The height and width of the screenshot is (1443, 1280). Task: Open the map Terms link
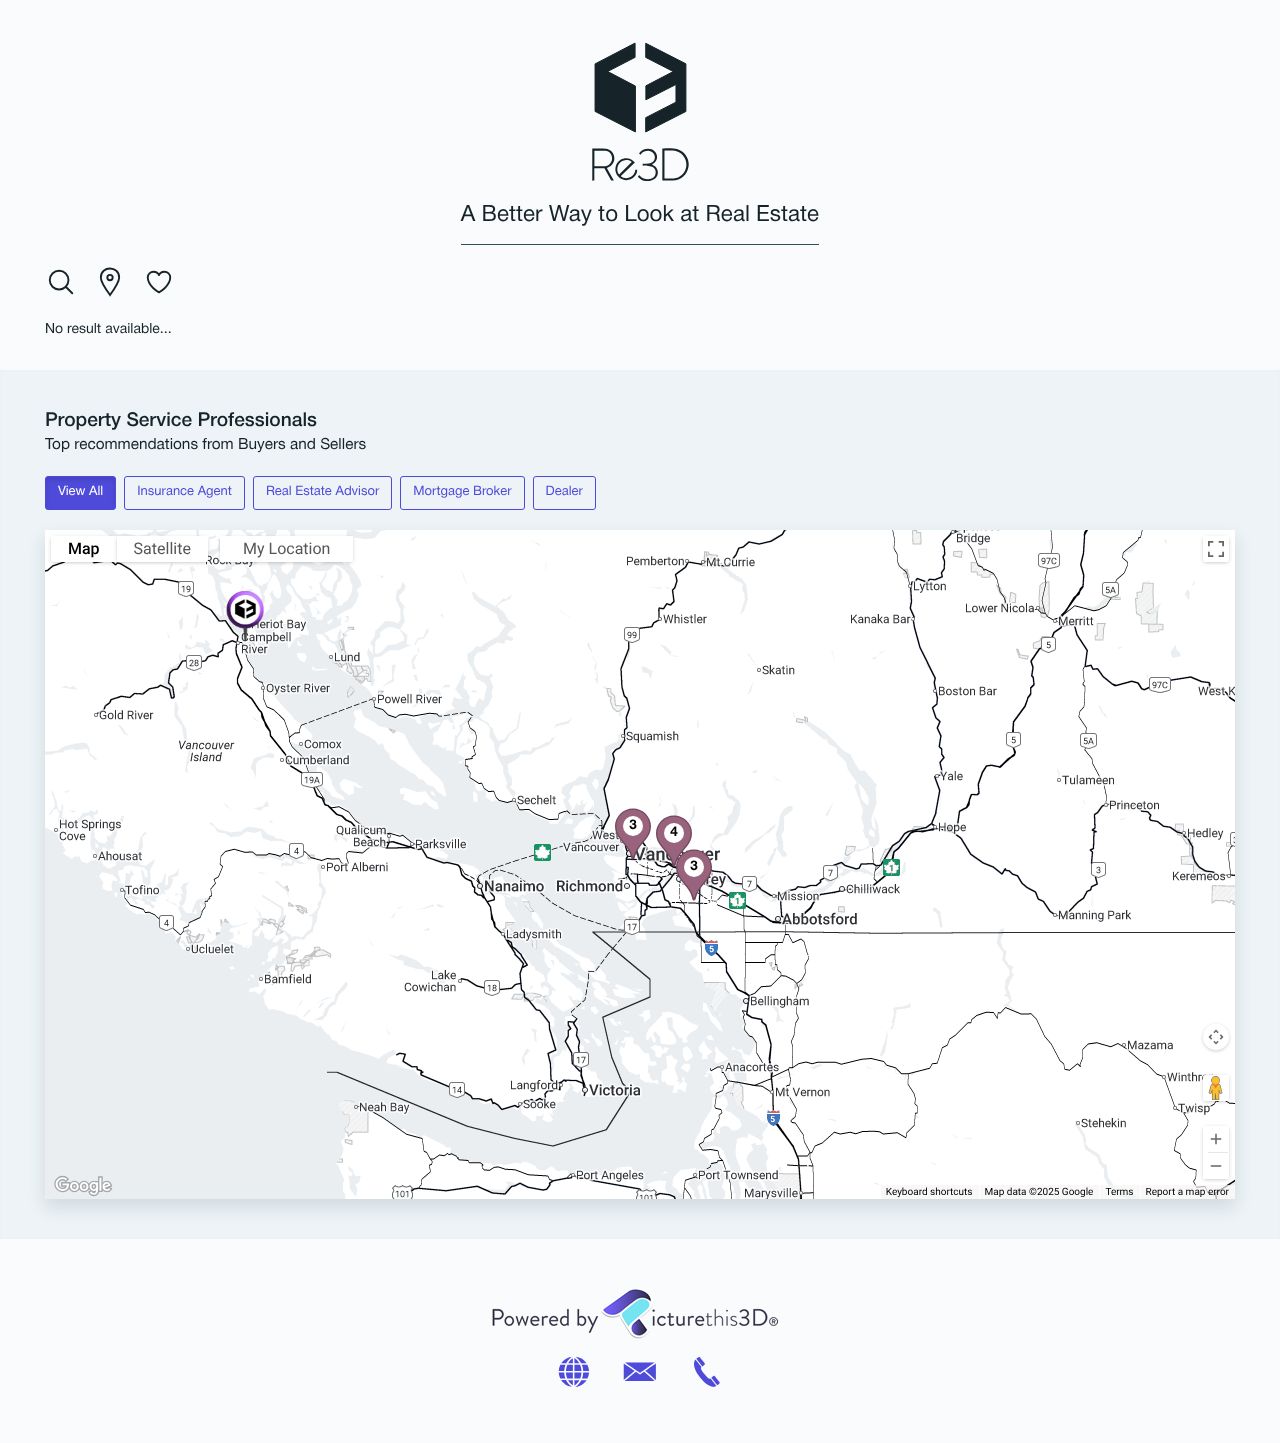[x=1119, y=1192]
